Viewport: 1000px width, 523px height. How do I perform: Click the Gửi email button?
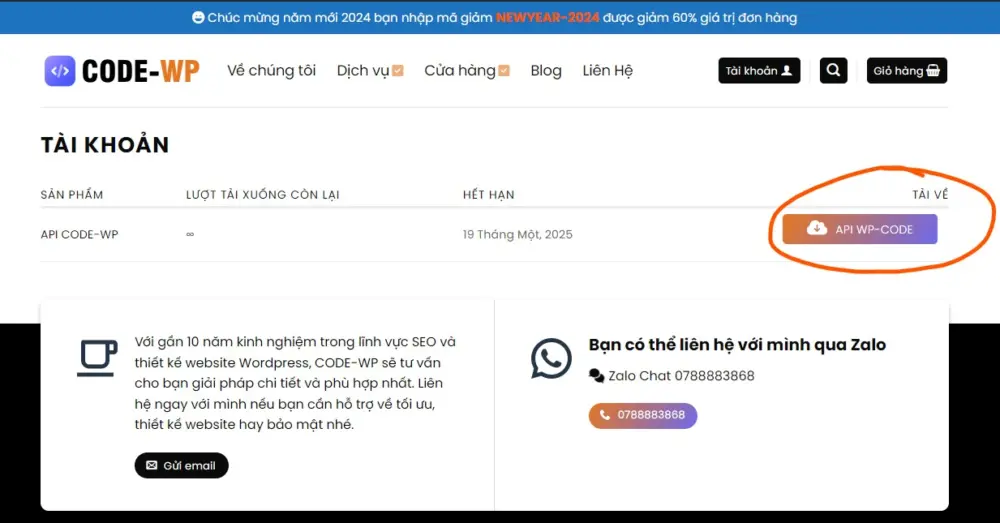[x=181, y=466]
